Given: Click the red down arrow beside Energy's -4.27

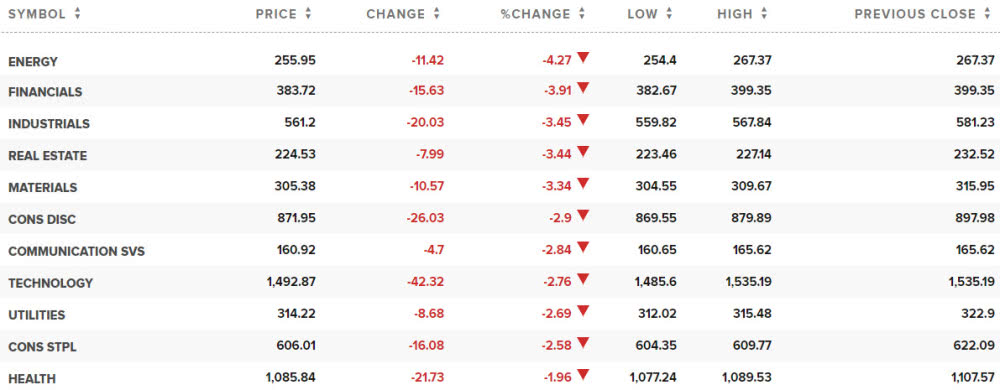Looking at the screenshot, I should (583, 57).
